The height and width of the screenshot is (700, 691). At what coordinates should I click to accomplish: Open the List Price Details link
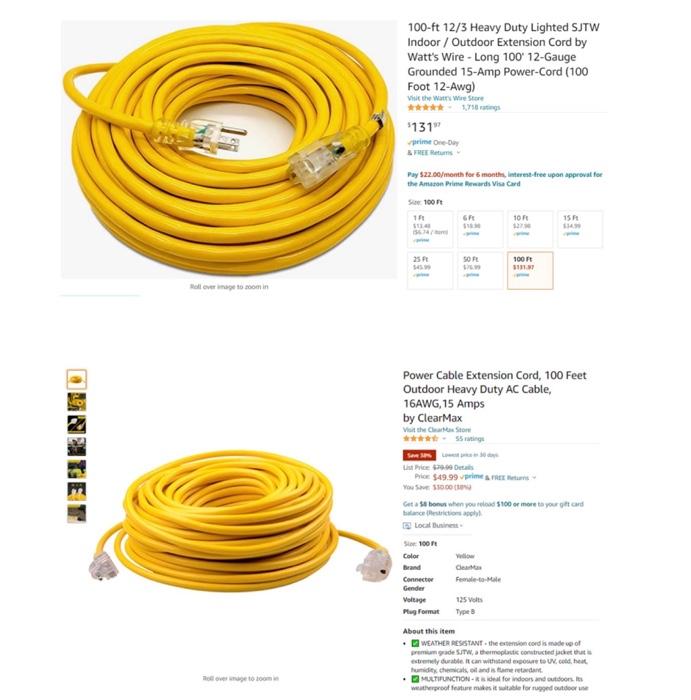pyautogui.click(x=464, y=467)
